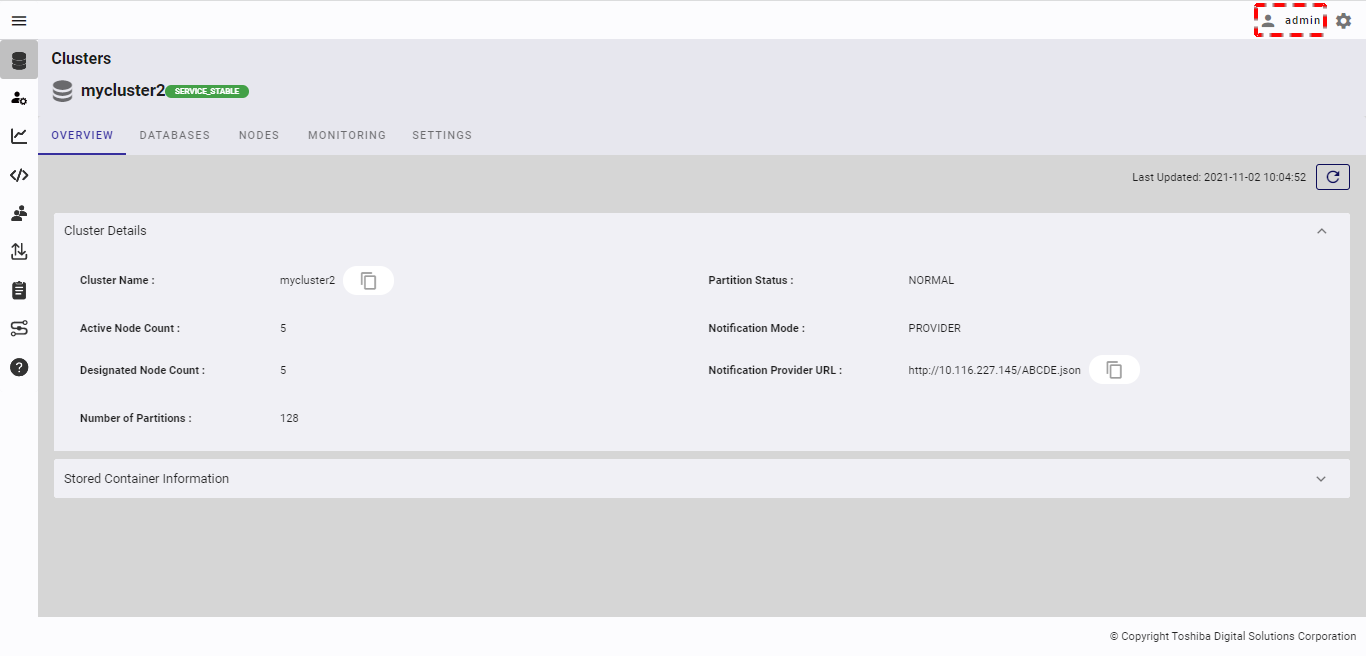Switch to the Nodes tab
1366x656 pixels.
[259, 135]
